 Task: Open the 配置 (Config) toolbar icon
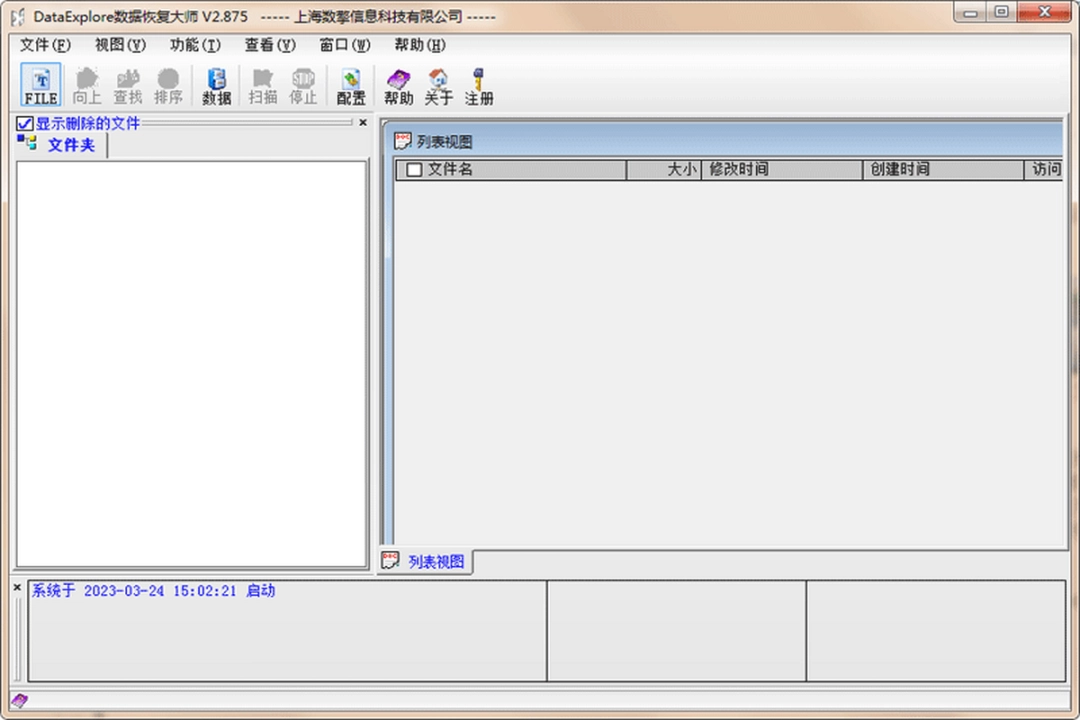tap(351, 86)
